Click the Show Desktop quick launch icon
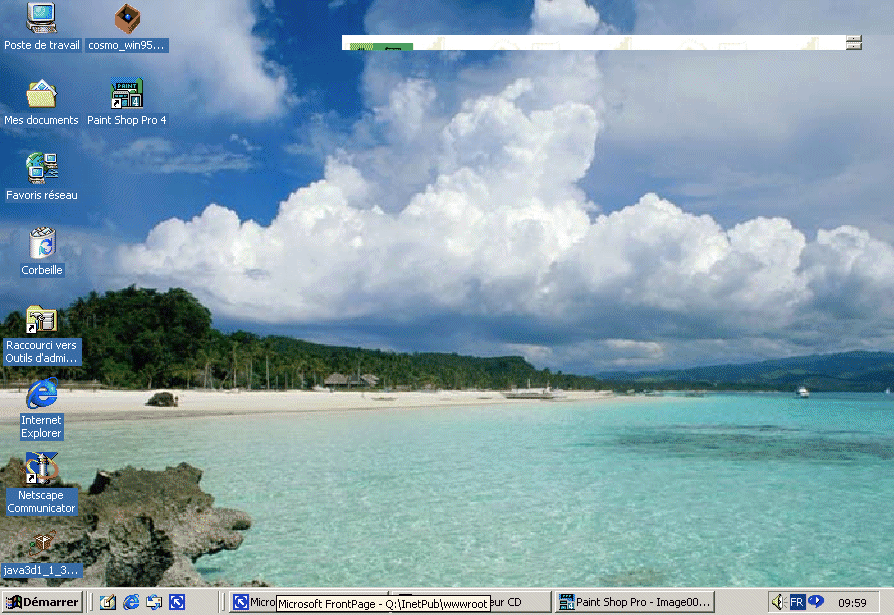 point(108,602)
